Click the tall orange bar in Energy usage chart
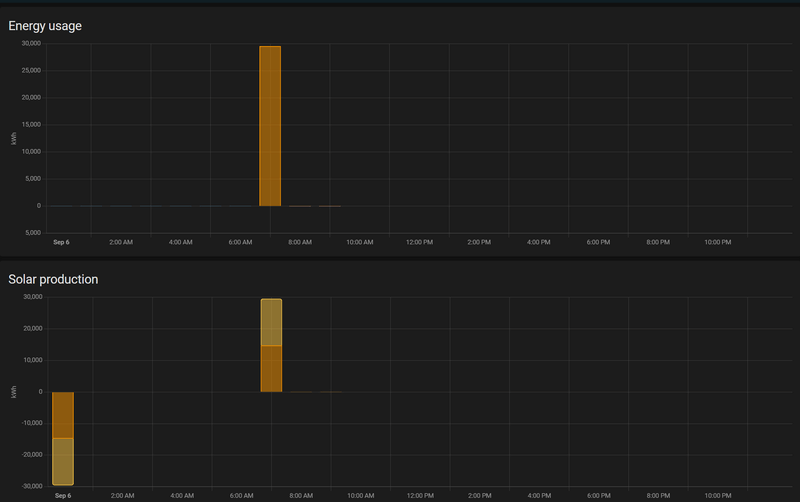The width and height of the screenshot is (800, 502). point(270,126)
